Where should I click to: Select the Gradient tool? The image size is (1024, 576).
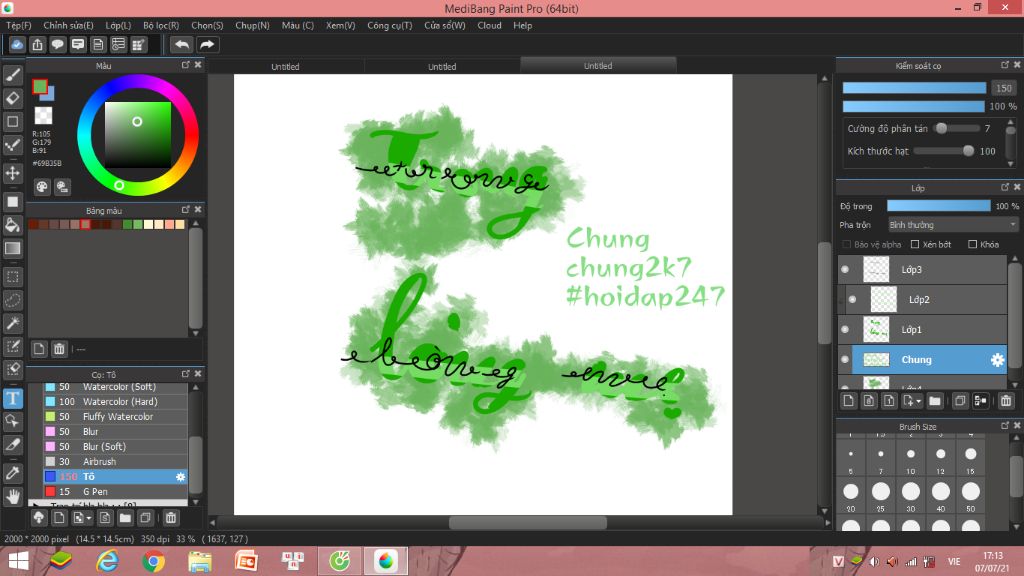point(13,248)
